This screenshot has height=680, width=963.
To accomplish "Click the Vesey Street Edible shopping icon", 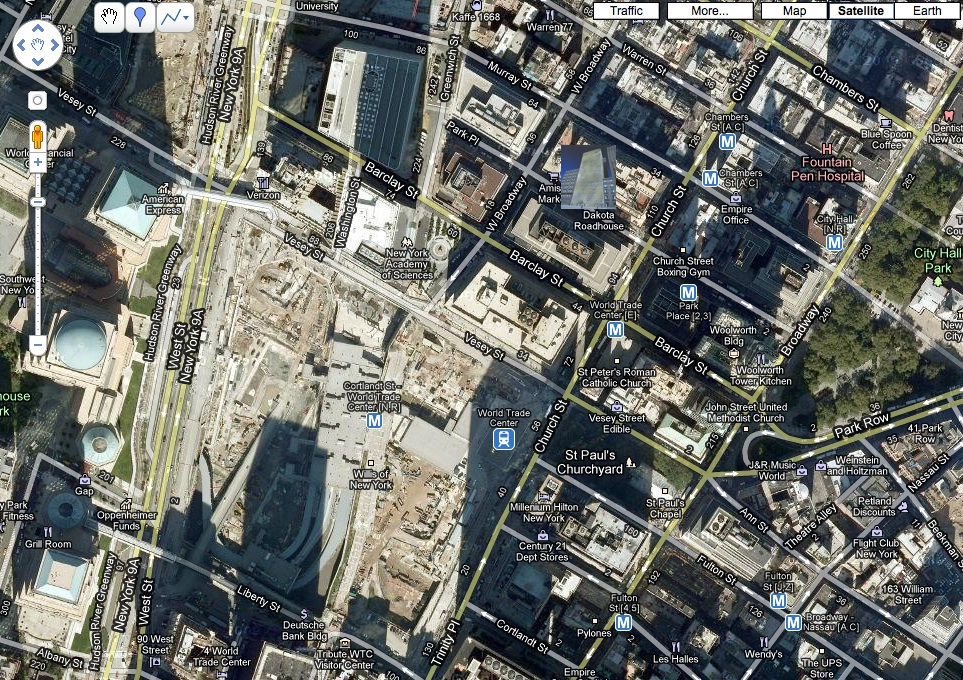I will point(617,406).
